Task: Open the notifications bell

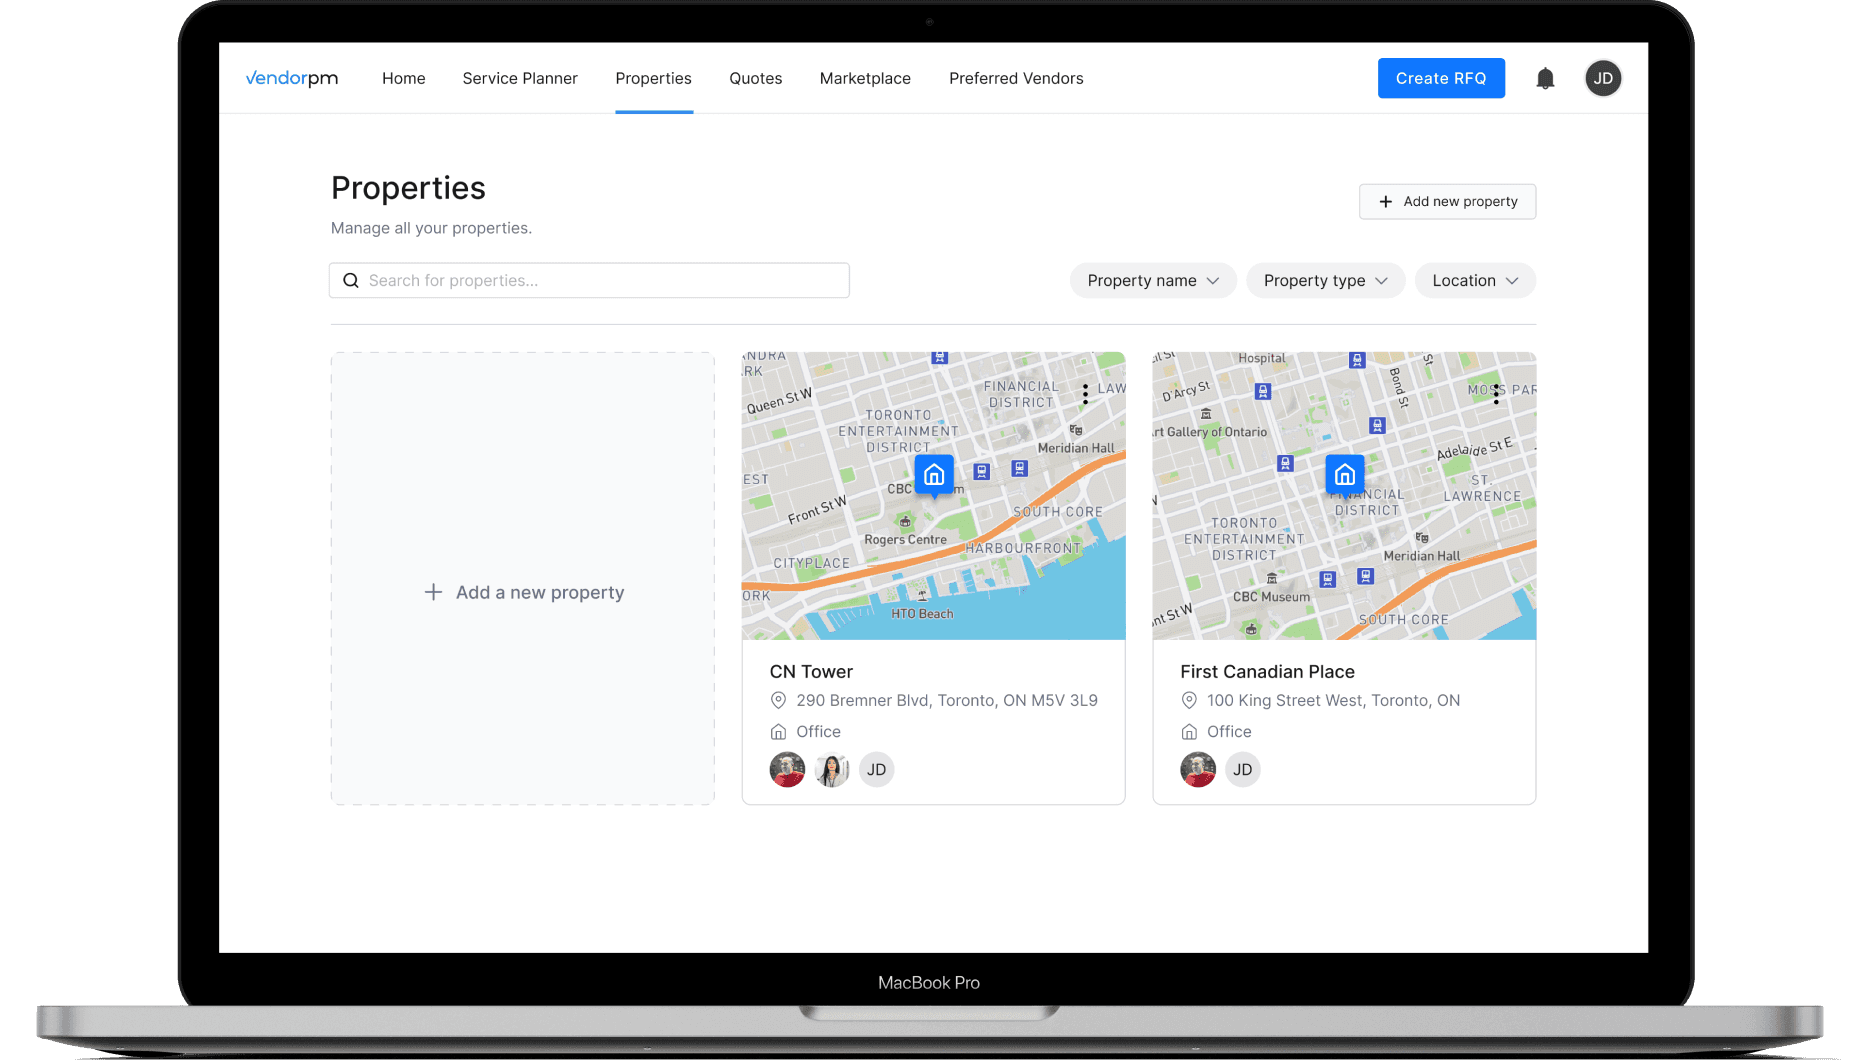Action: [1545, 78]
